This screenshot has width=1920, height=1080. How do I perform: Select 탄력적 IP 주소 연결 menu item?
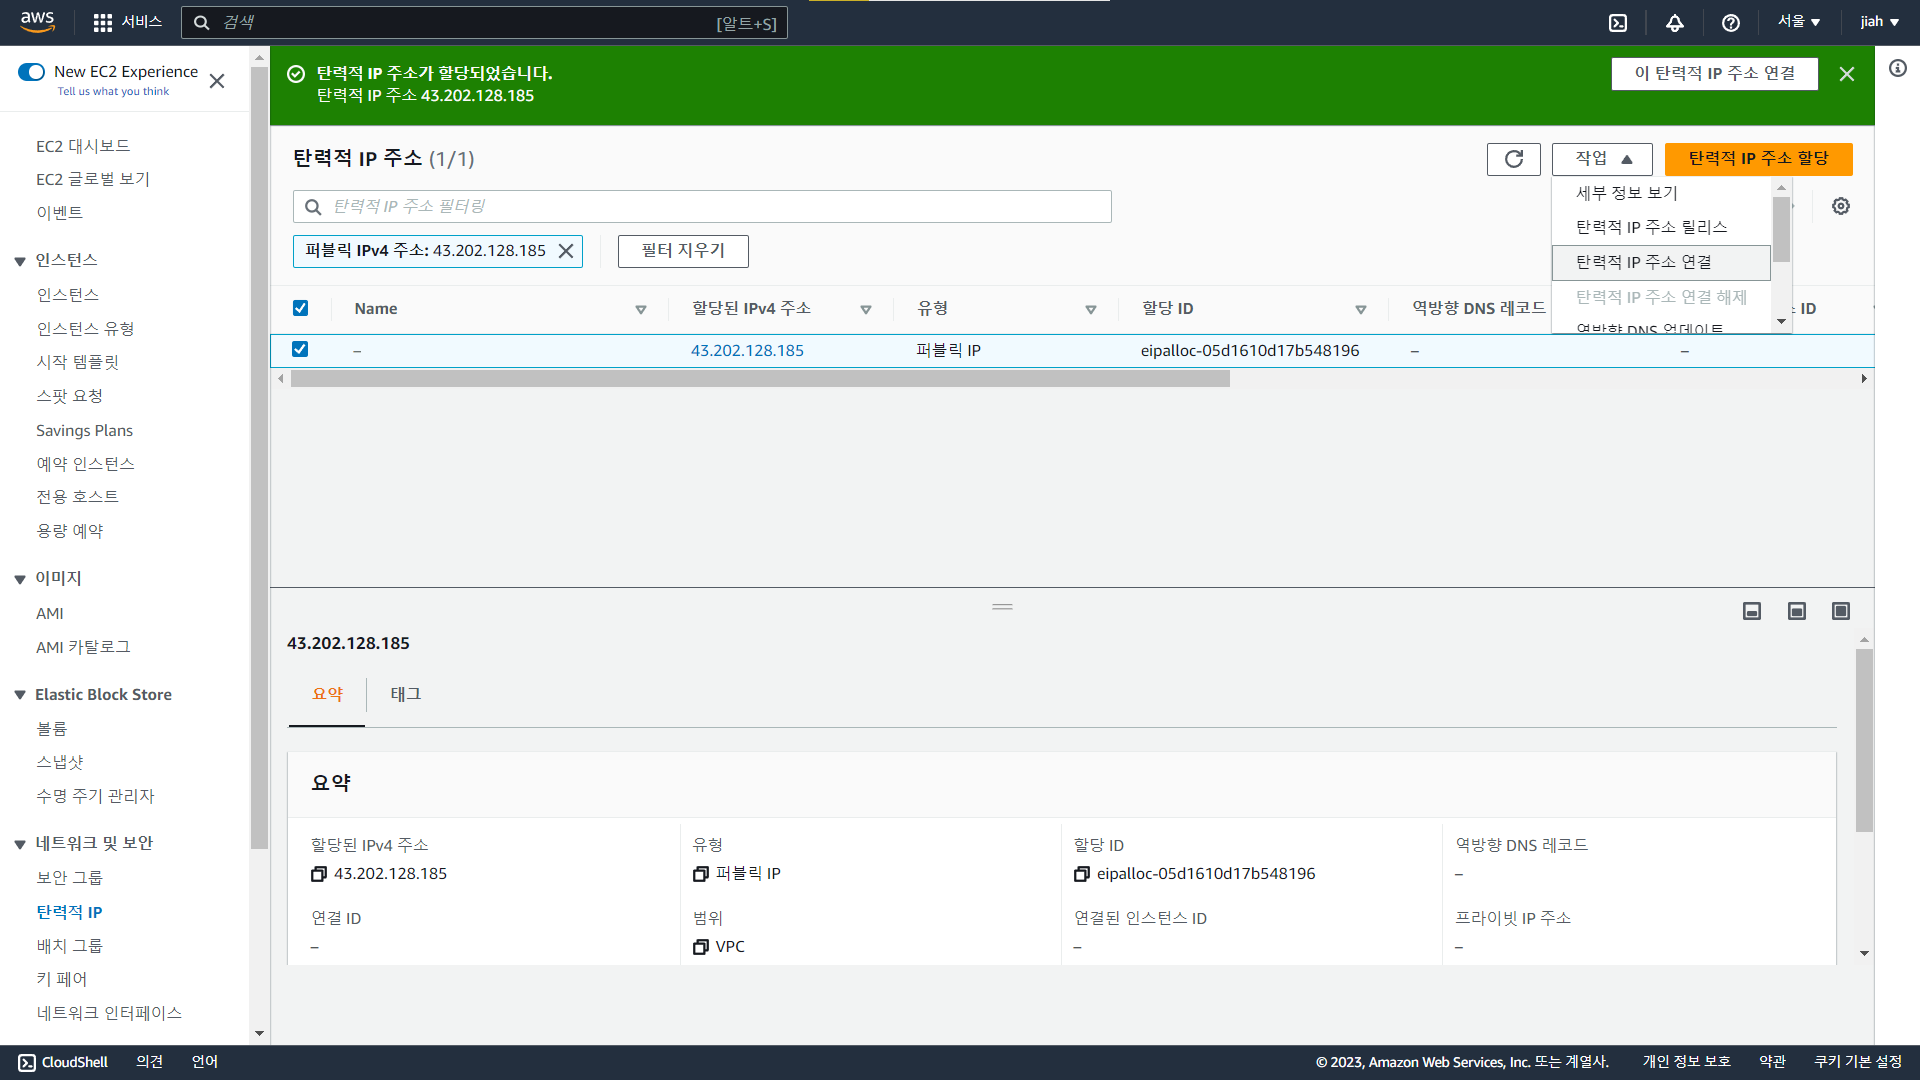click(1644, 262)
